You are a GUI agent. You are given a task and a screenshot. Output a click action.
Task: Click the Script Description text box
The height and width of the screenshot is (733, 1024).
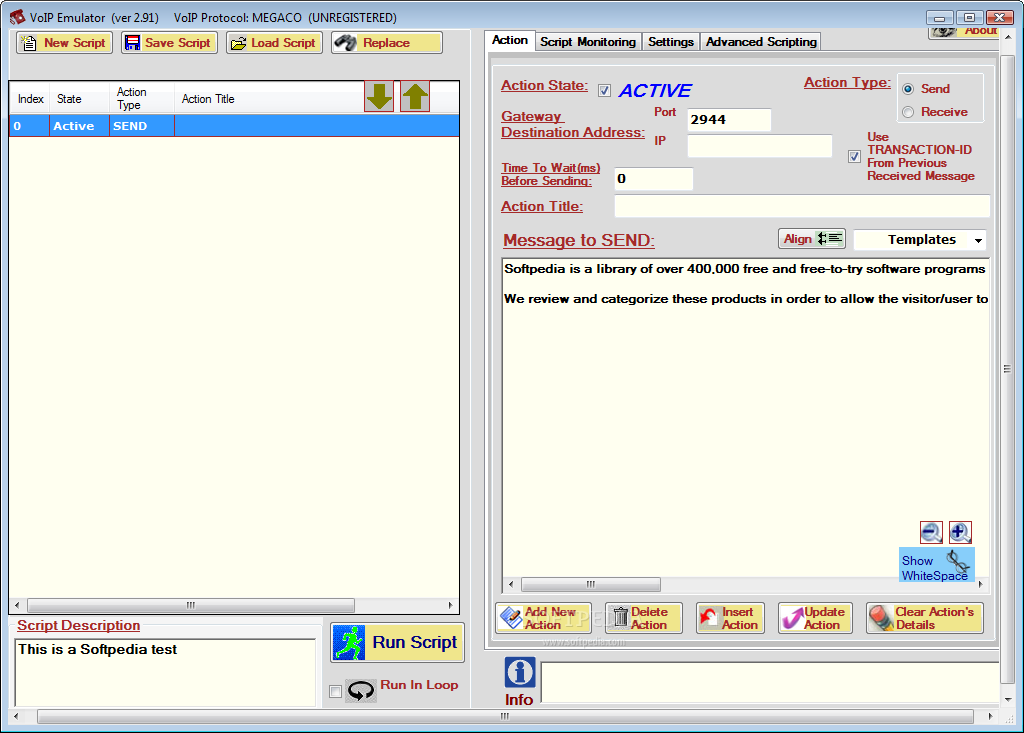165,672
